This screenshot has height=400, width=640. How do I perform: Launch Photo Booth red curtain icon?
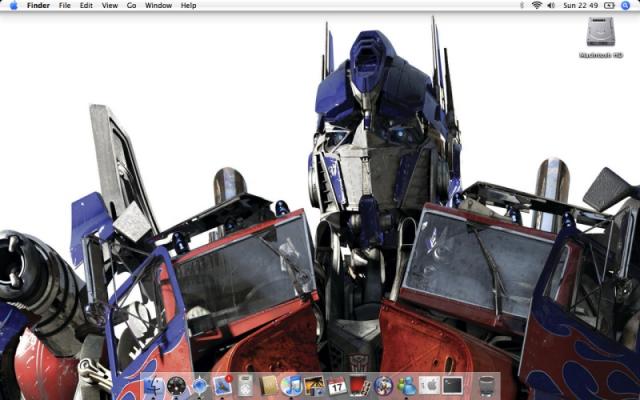(x=360, y=386)
